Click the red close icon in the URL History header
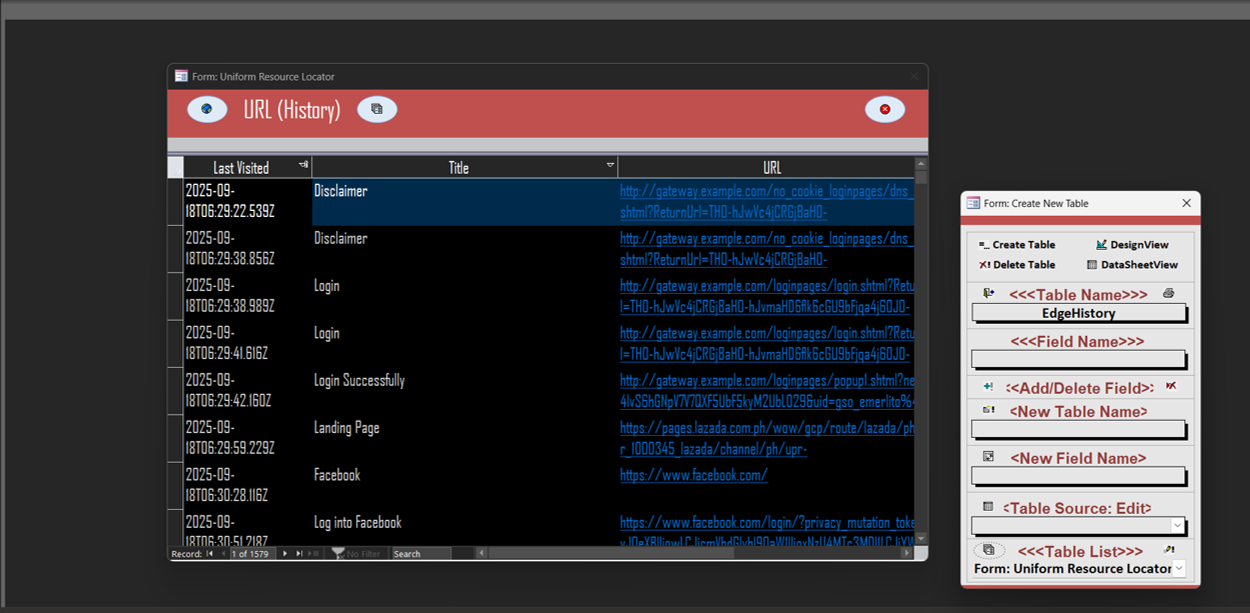Image resolution: width=1250 pixels, height=613 pixels. pos(885,109)
